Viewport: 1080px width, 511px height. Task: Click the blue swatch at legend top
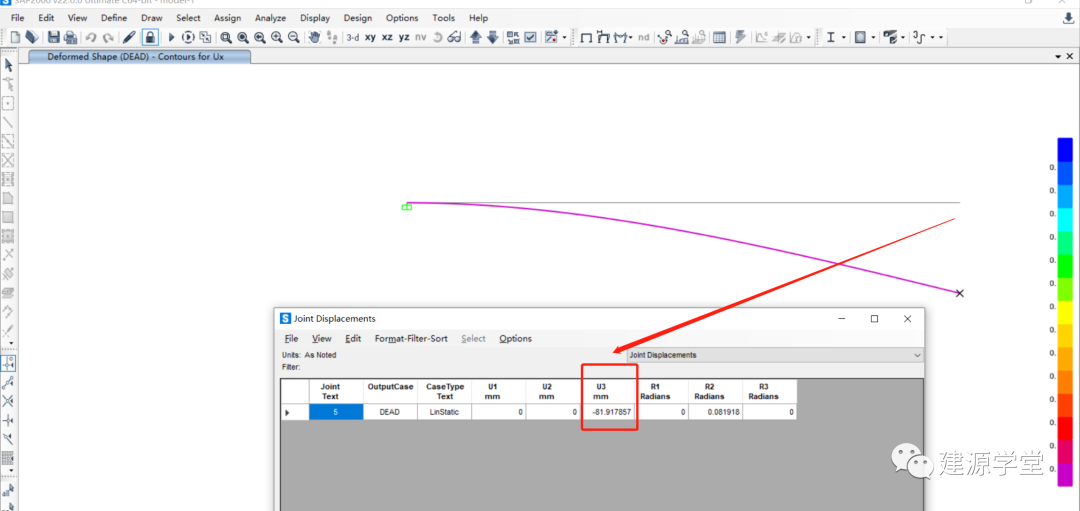click(x=1064, y=149)
